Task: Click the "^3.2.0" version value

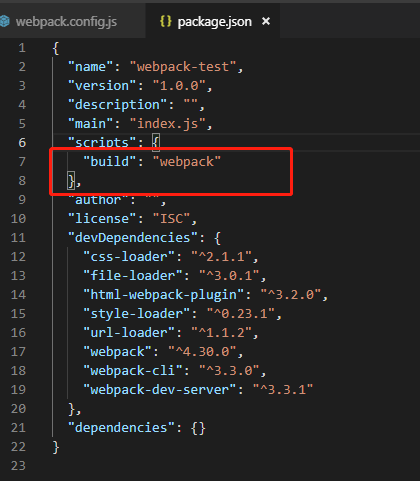Action: coord(290,295)
